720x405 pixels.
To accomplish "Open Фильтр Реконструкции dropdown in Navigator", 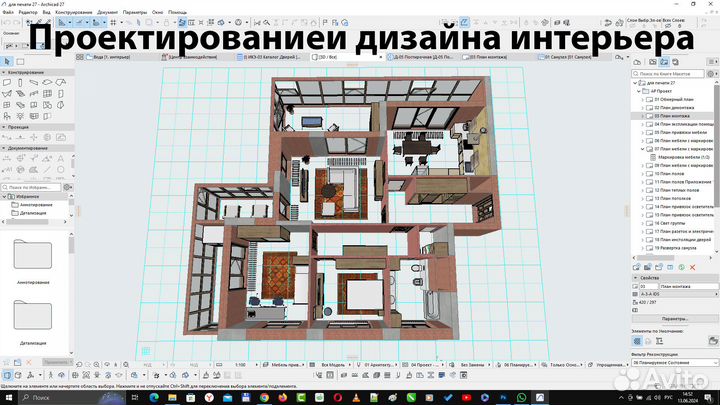I will point(675,363).
